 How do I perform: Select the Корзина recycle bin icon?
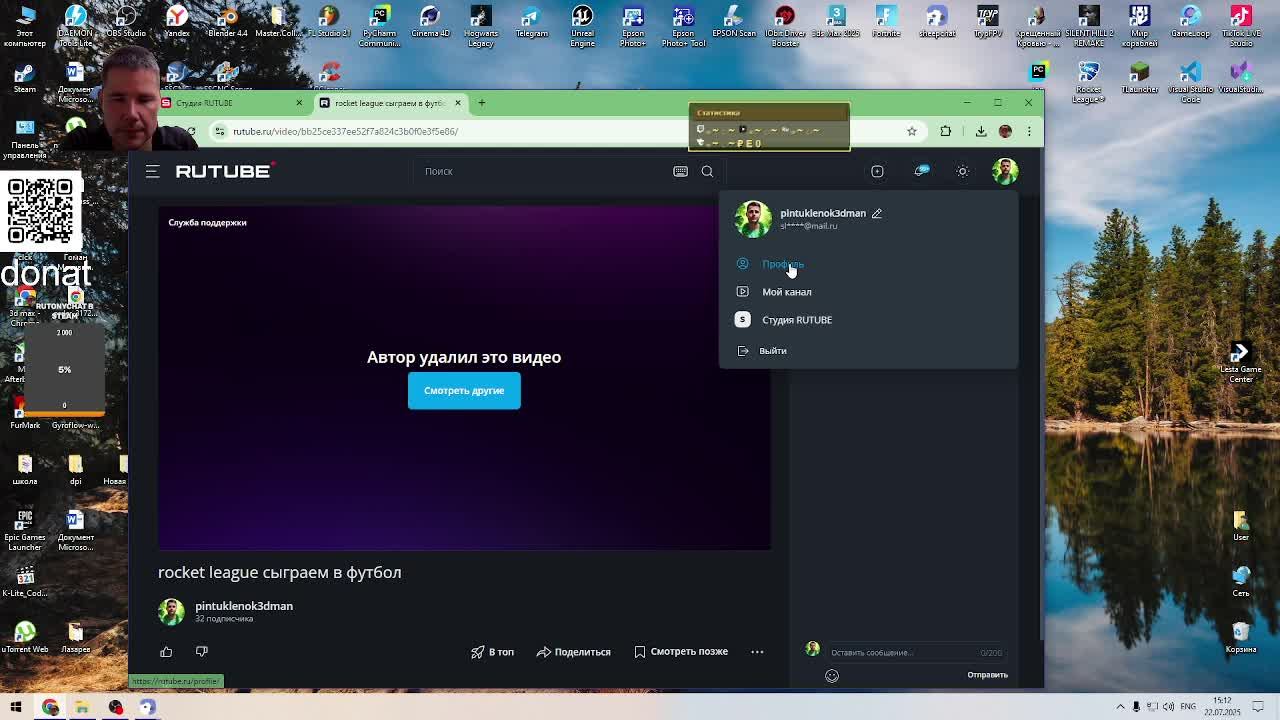(1241, 638)
